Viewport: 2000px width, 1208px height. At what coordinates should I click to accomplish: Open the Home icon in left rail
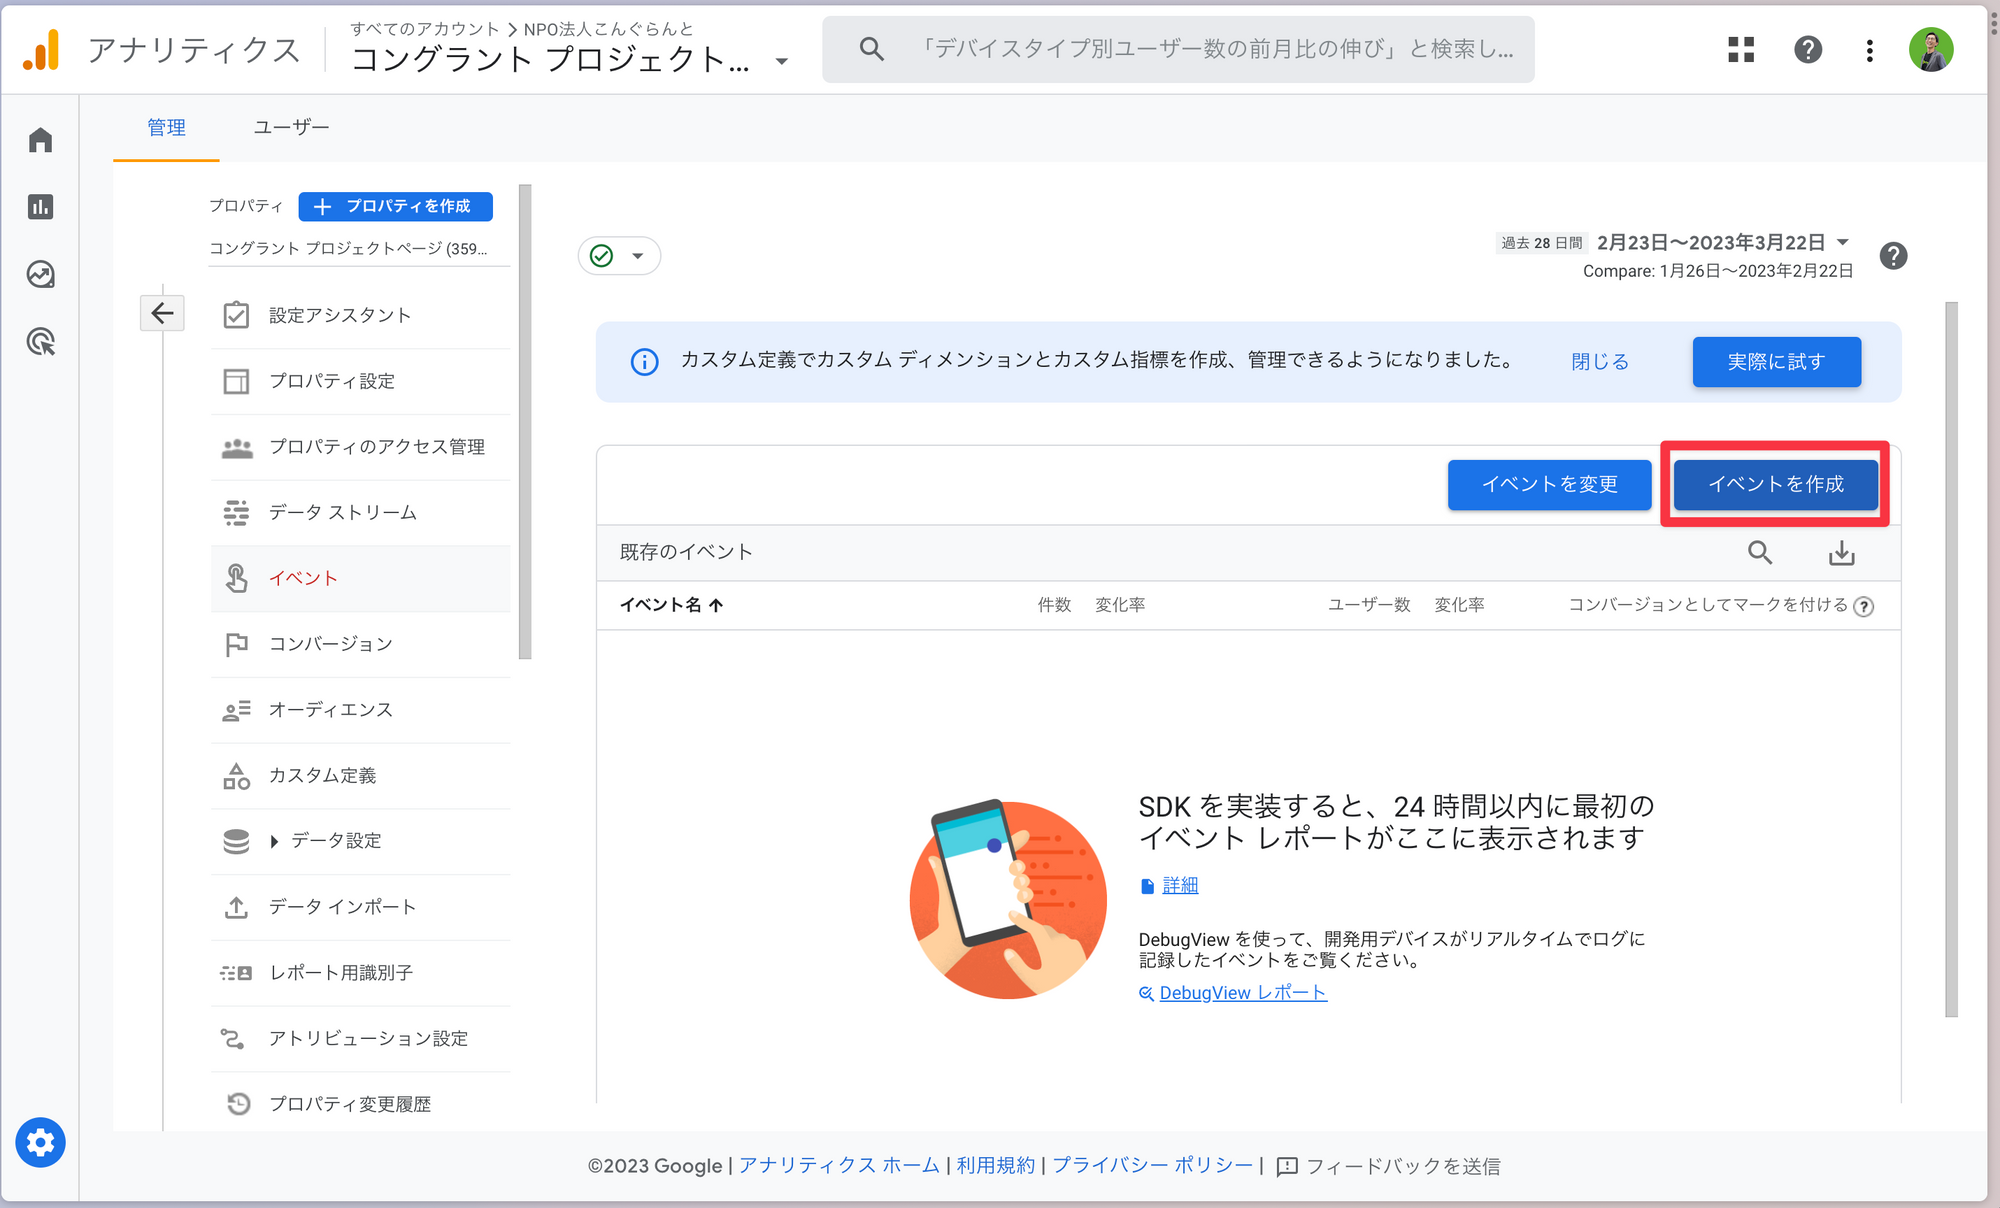point(40,140)
